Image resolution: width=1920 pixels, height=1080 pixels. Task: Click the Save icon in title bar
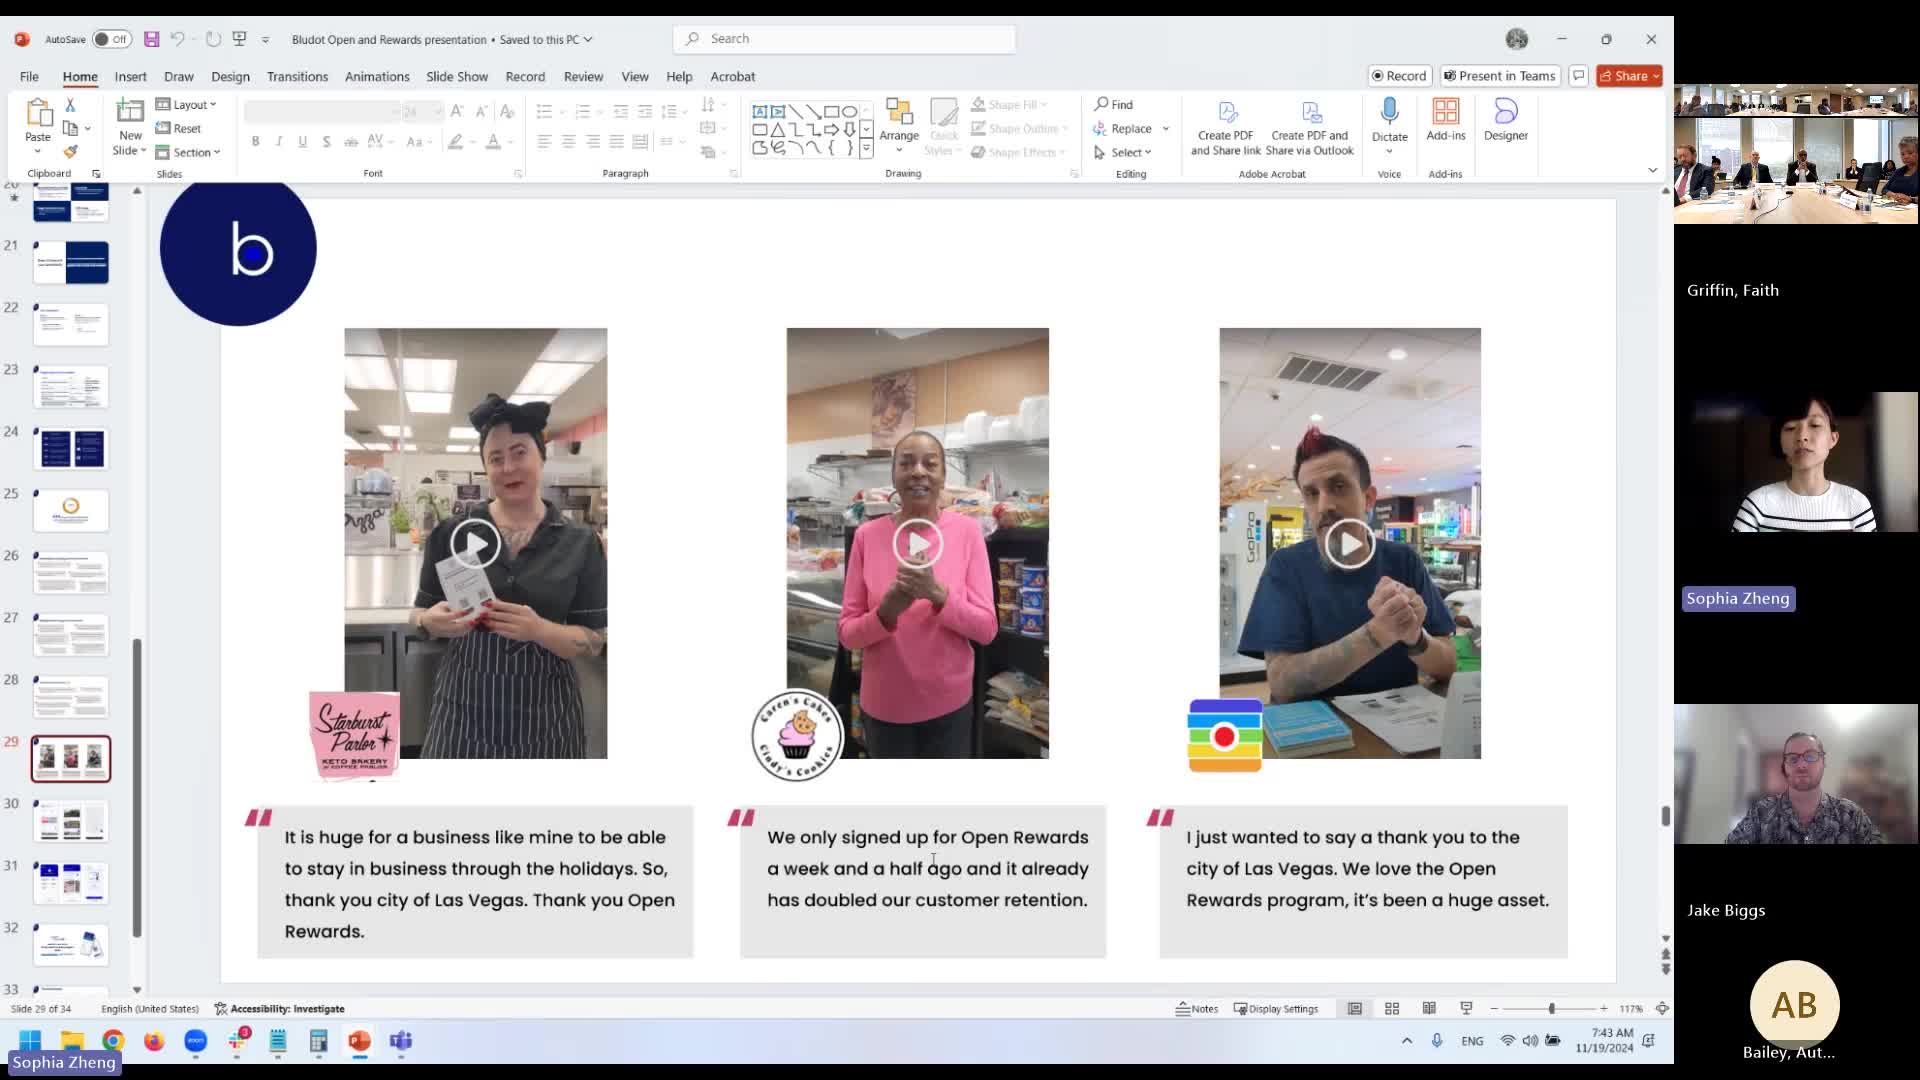152,39
